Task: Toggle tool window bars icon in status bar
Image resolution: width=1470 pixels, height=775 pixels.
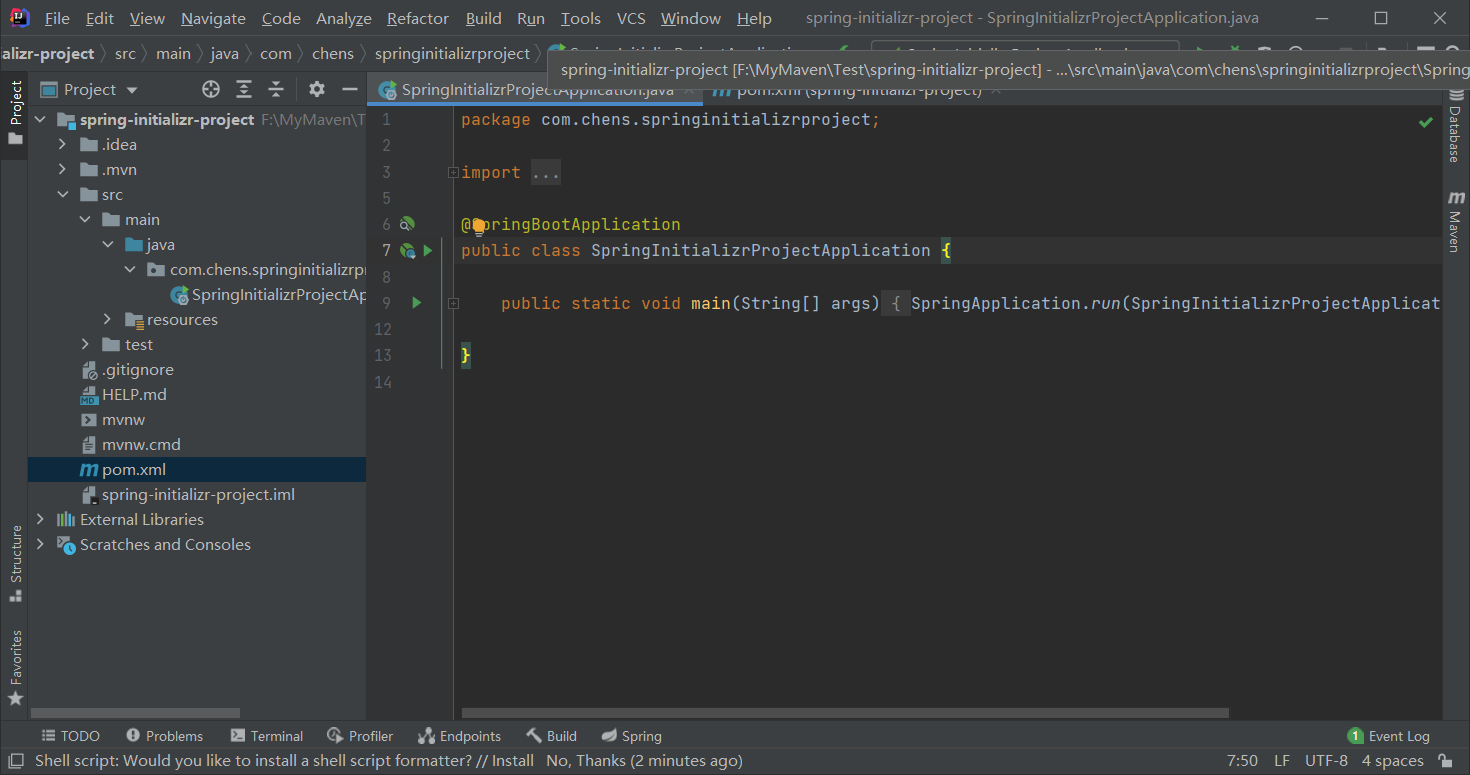Action: coord(15,761)
